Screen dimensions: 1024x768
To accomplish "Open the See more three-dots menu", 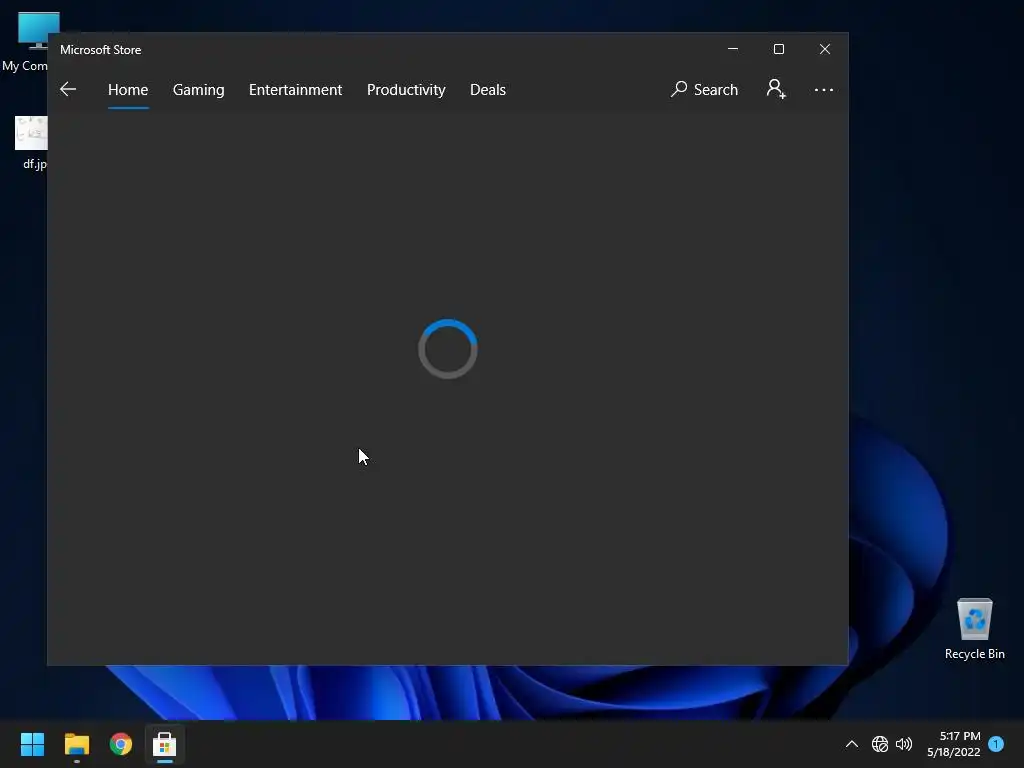I will point(824,89).
